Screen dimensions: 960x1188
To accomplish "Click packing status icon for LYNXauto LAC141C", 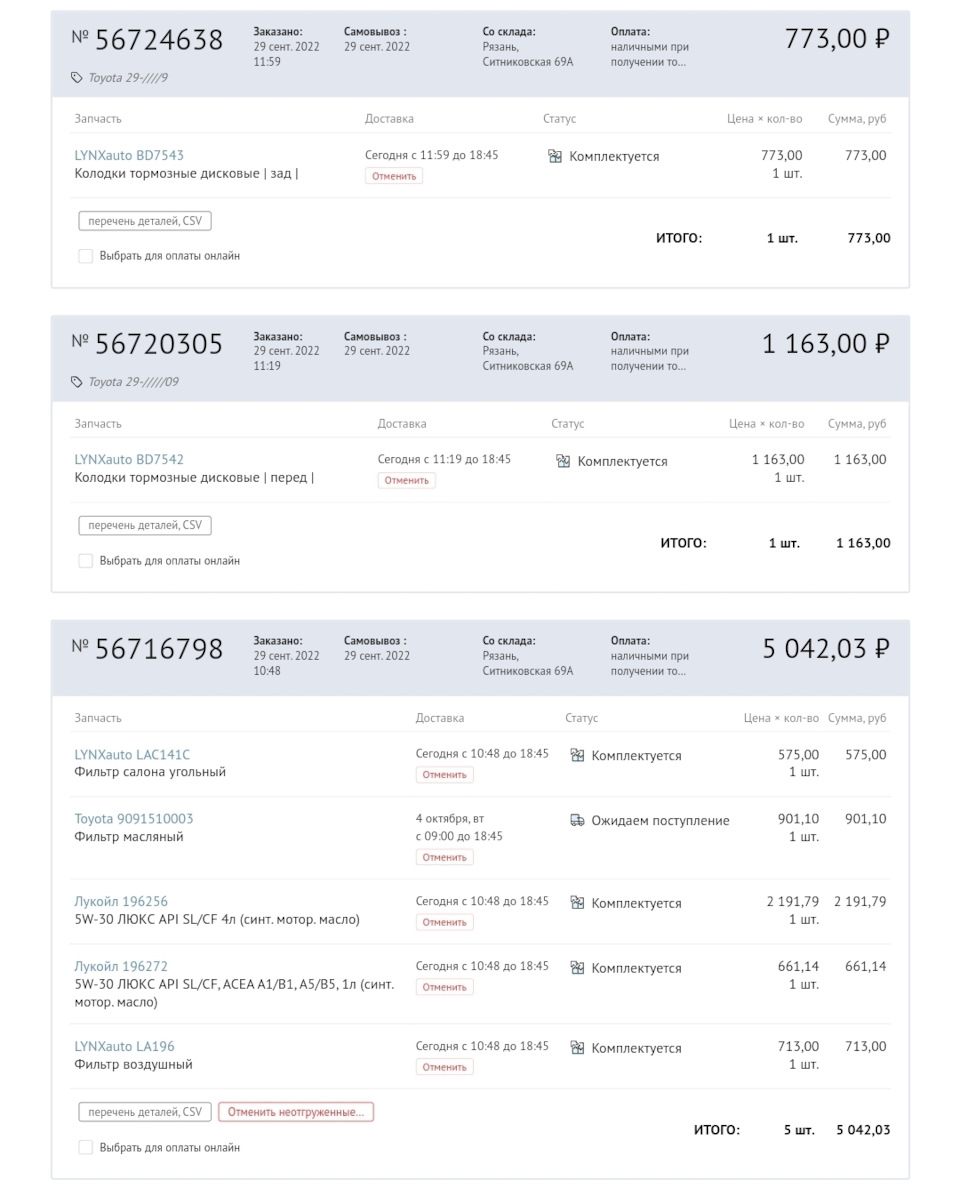I will pyautogui.click(x=577, y=756).
